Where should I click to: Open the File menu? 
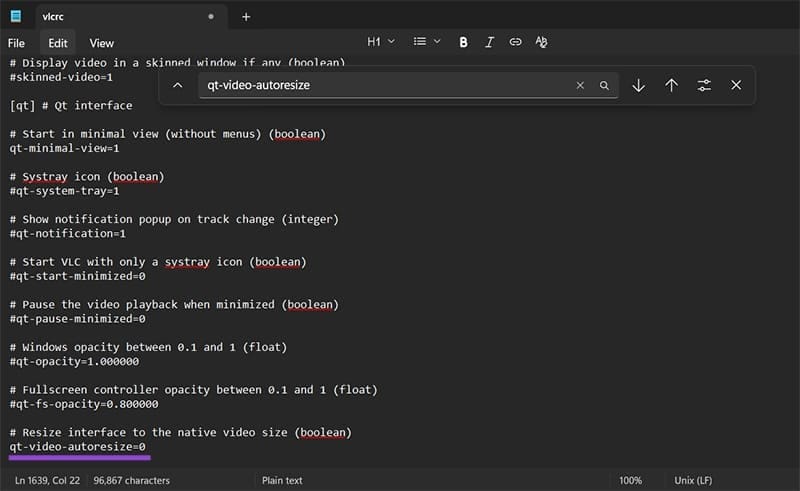[x=16, y=43]
